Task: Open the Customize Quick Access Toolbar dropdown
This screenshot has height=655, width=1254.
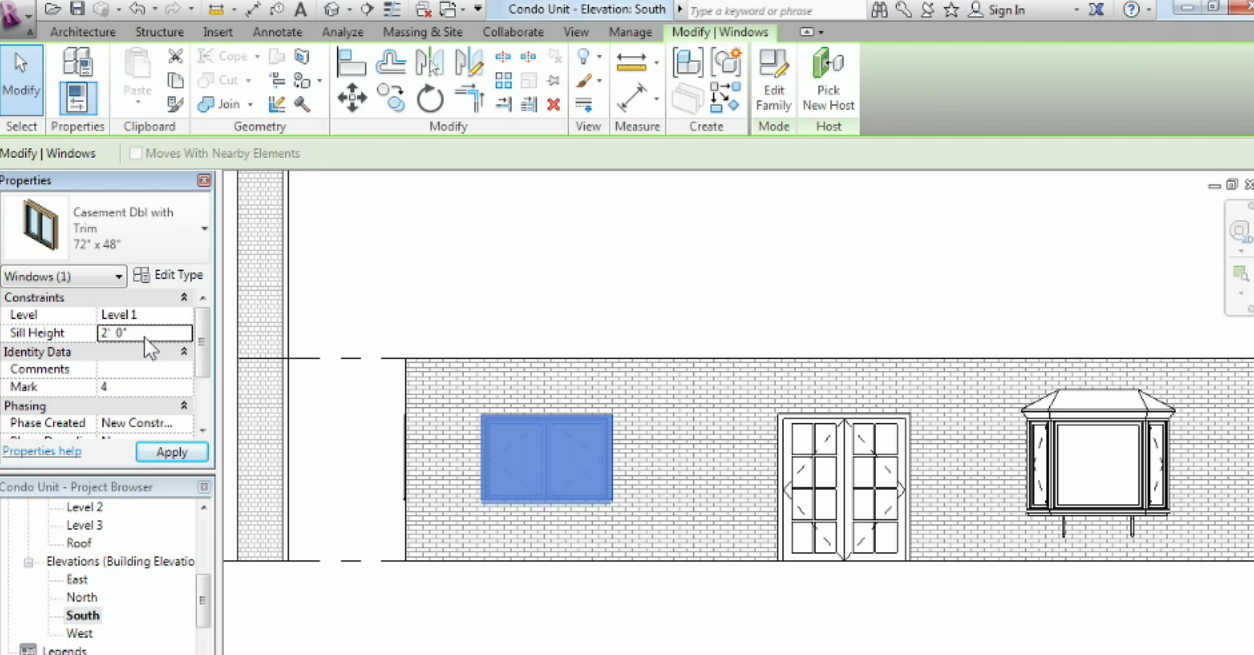Action: click(x=477, y=9)
